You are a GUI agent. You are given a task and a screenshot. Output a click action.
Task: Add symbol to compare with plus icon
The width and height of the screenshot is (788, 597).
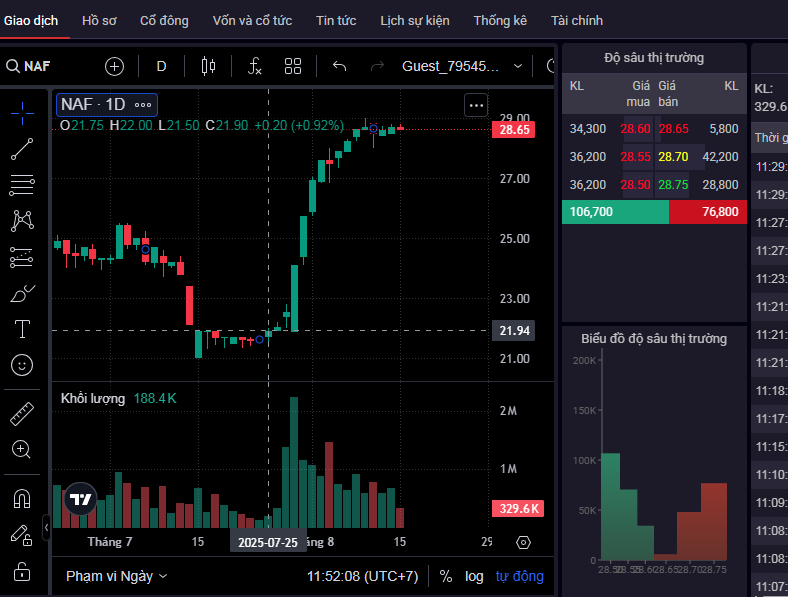pos(114,66)
